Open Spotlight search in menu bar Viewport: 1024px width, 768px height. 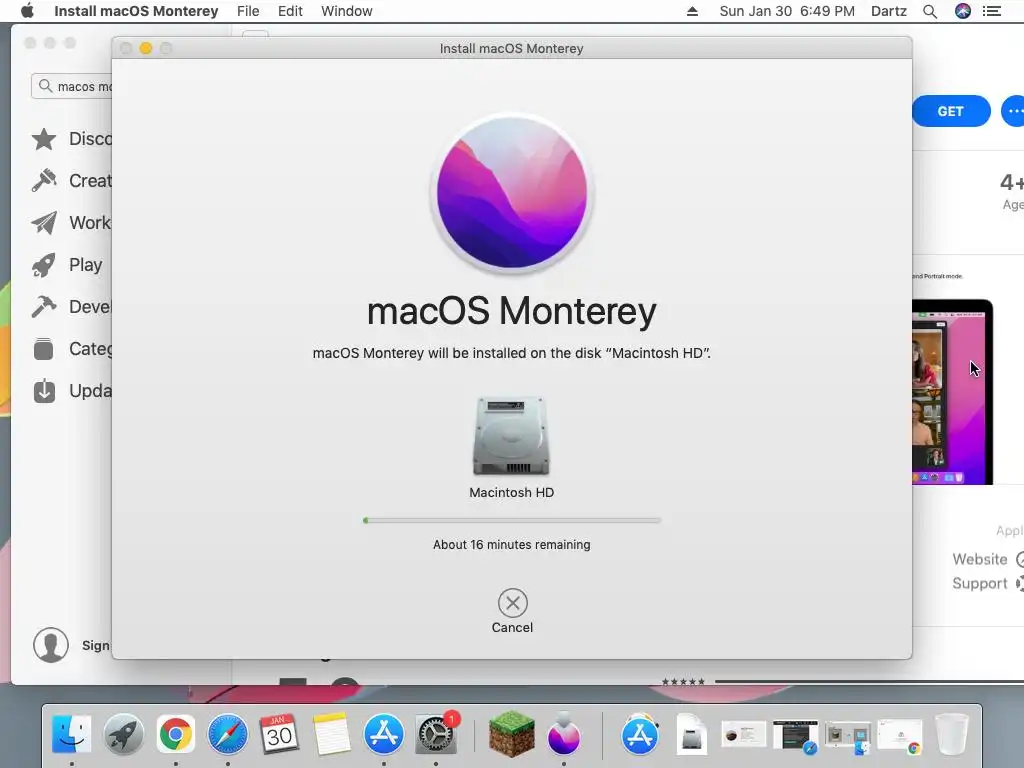(x=930, y=11)
